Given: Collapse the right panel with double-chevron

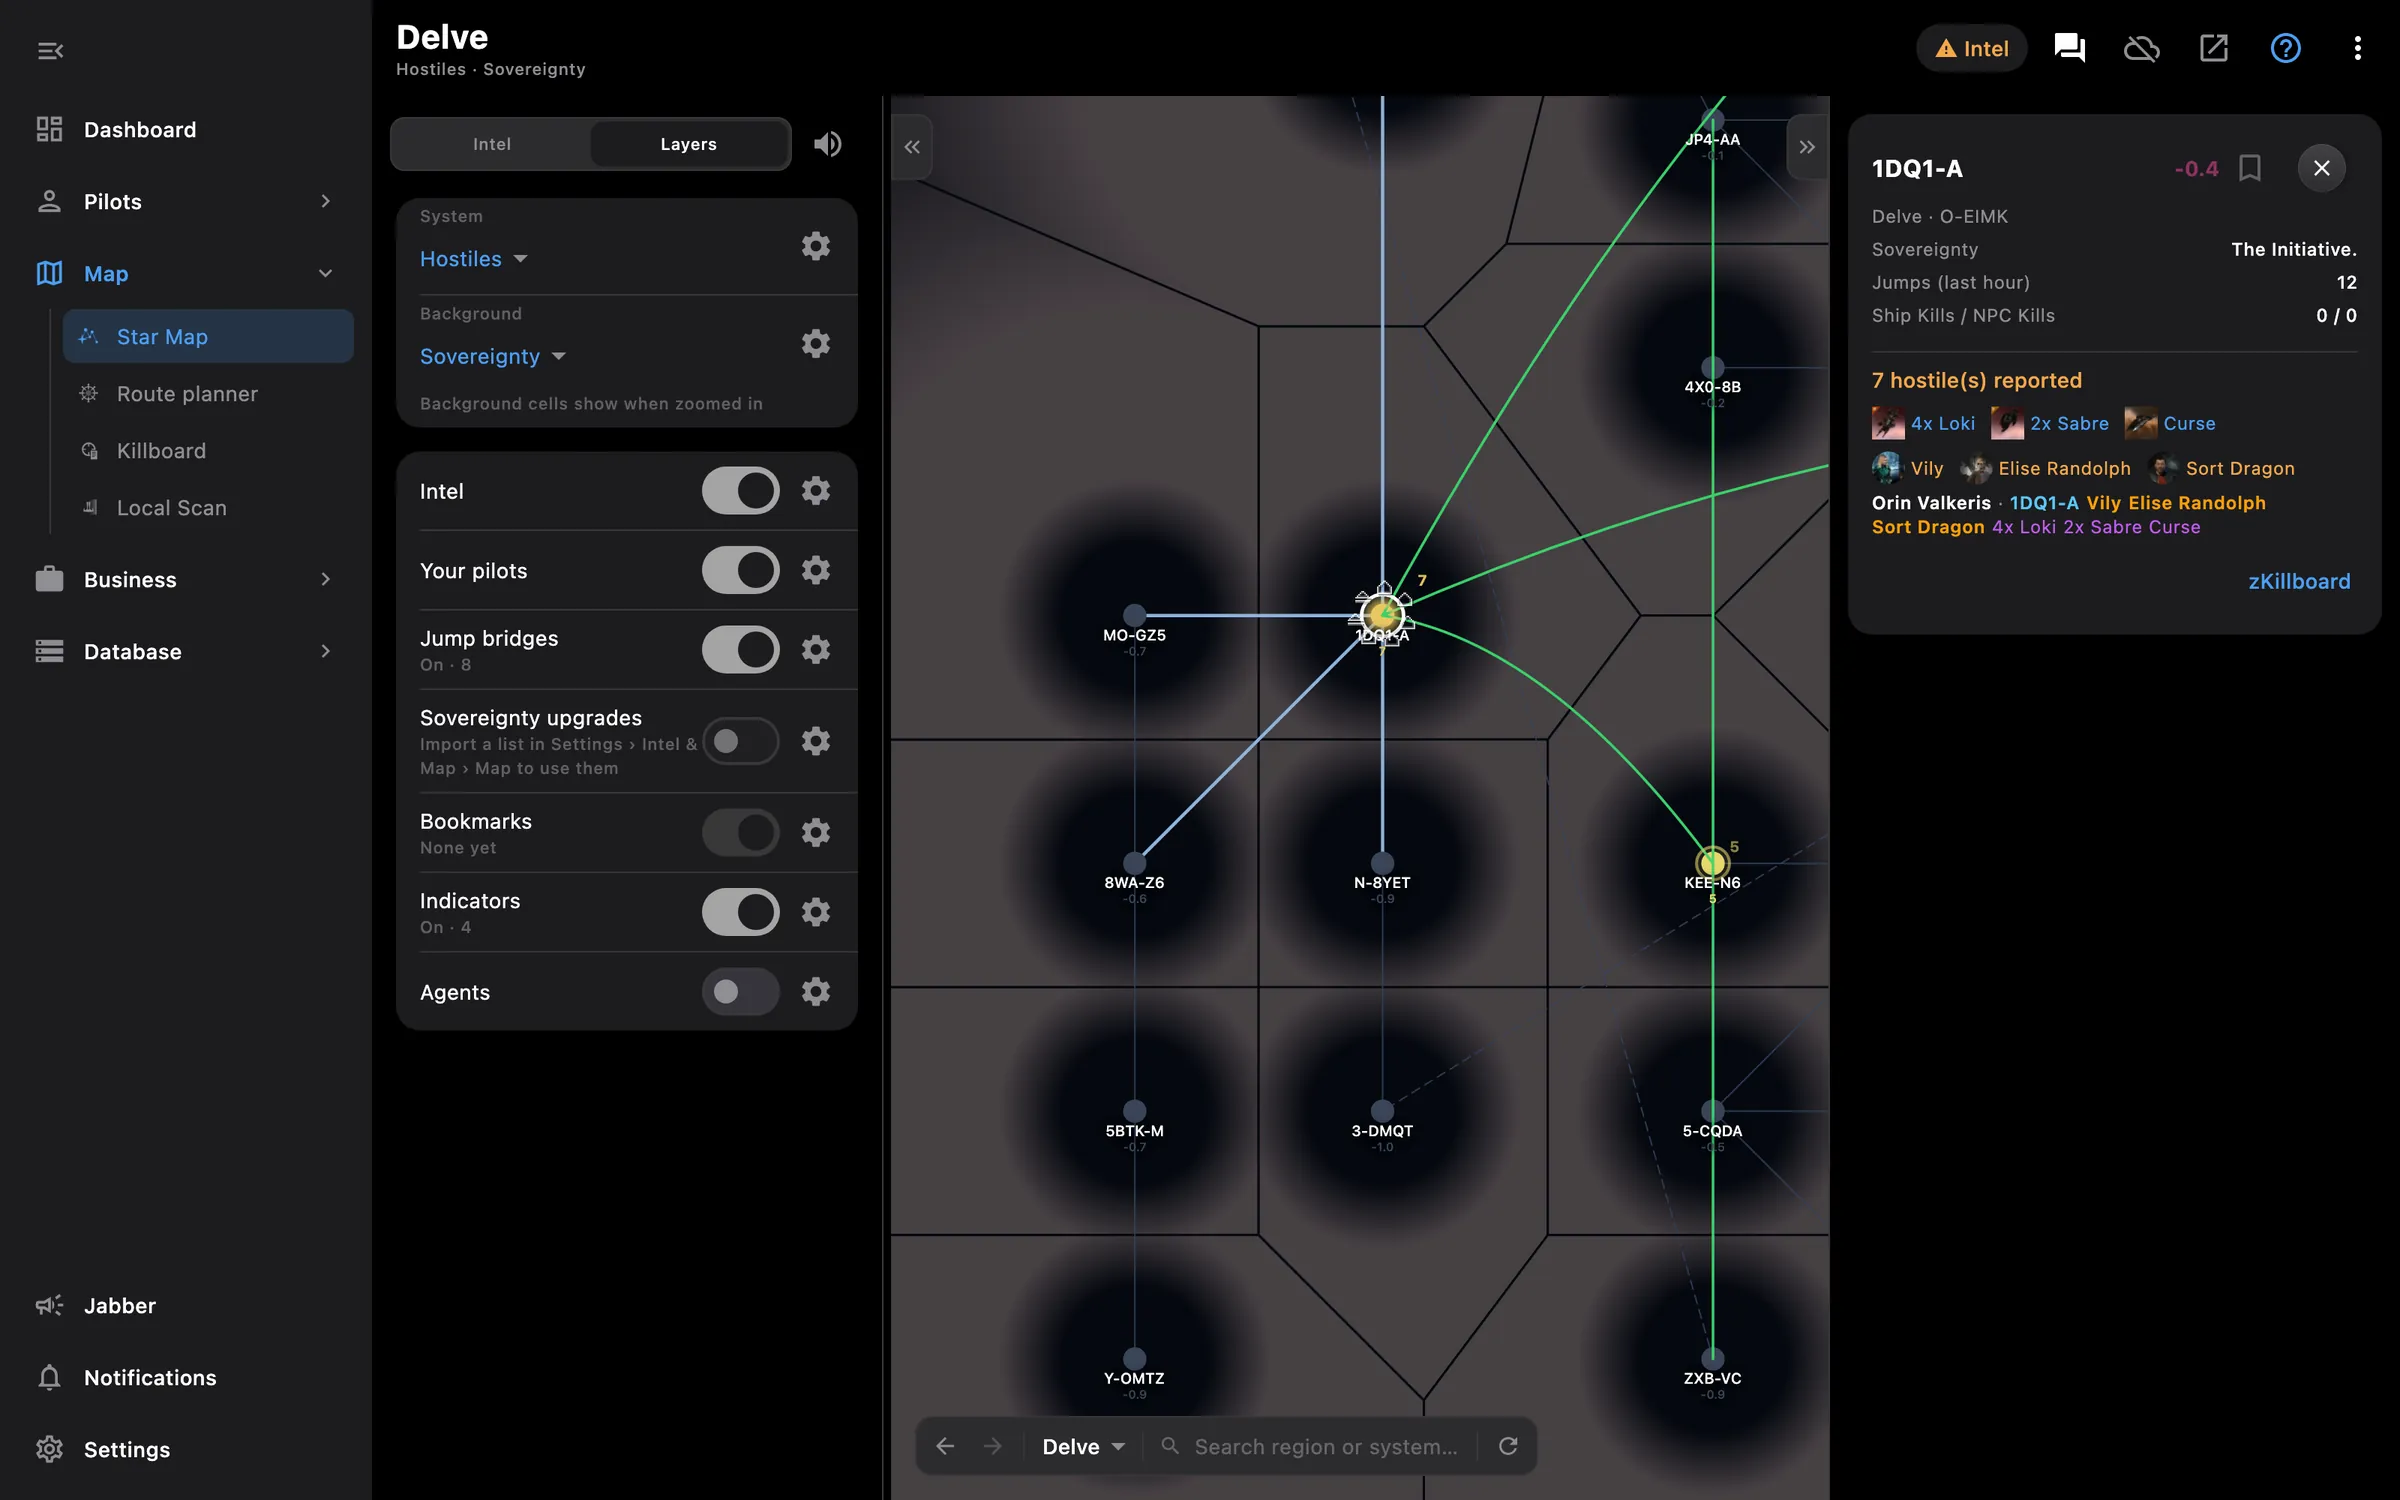Looking at the screenshot, I should (x=1807, y=147).
